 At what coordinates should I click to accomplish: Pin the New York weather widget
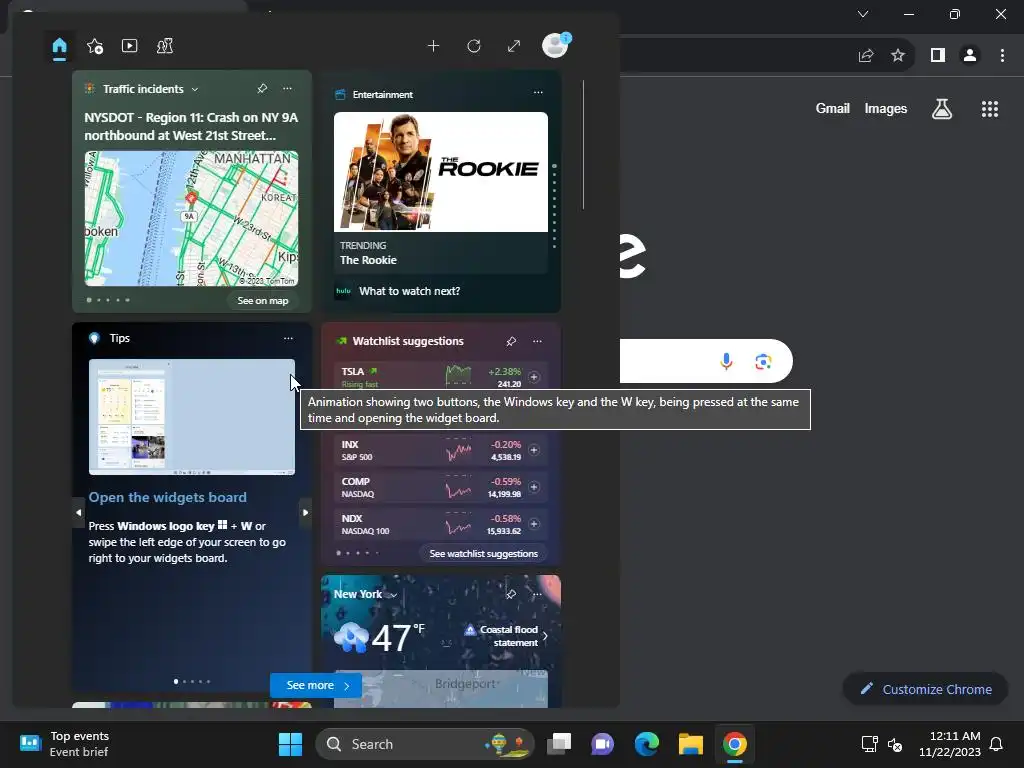[x=511, y=594]
